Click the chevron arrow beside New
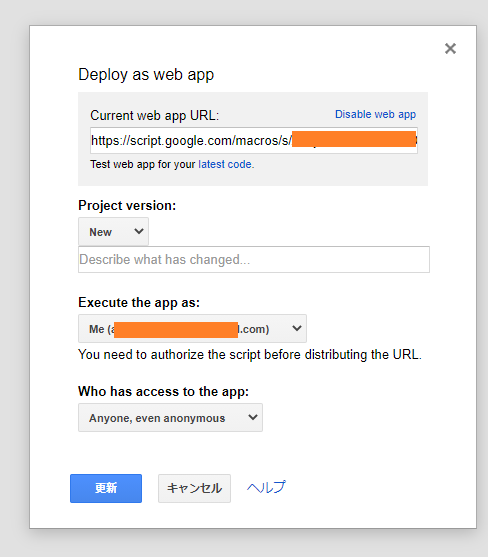The width and height of the screenshot is (488, 557). click(139, 231)
